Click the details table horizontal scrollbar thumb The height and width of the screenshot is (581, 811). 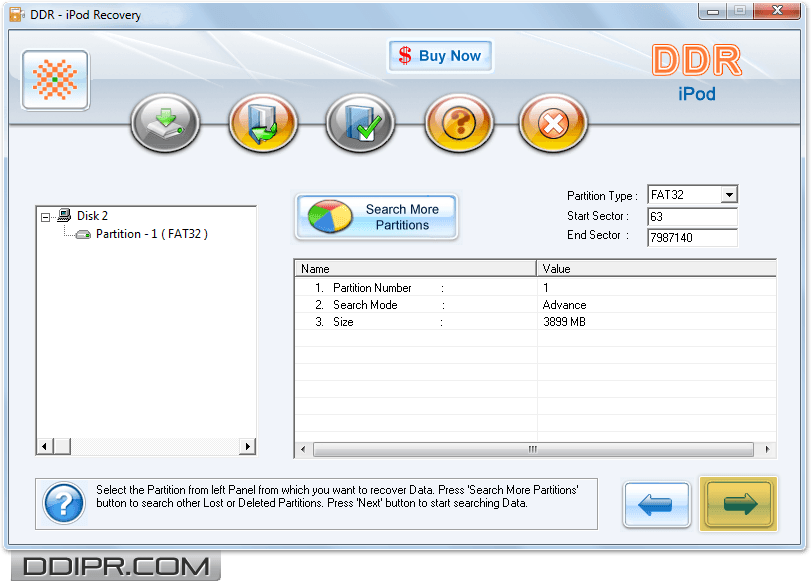[x=533, y=449]
